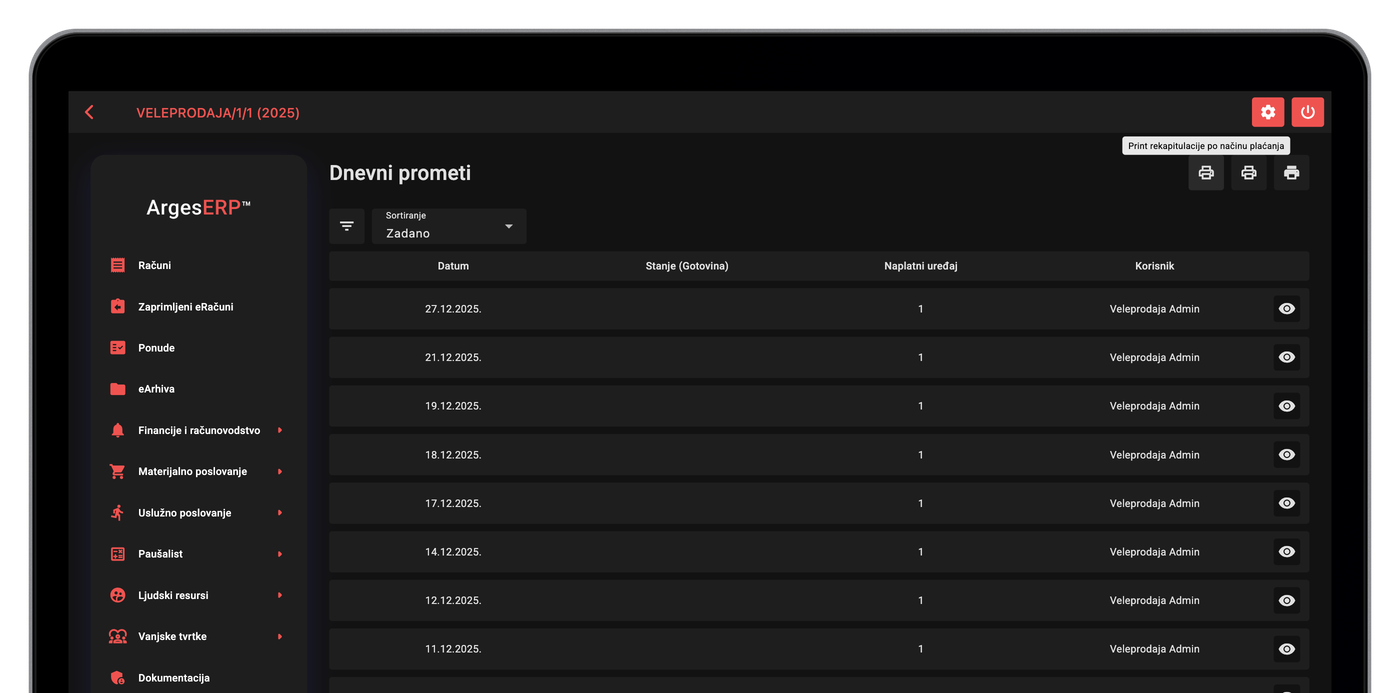Open eye icon for 14.12.2025. row
The width and height of the screenshot is (1400, 693).
pos(1287,552)
